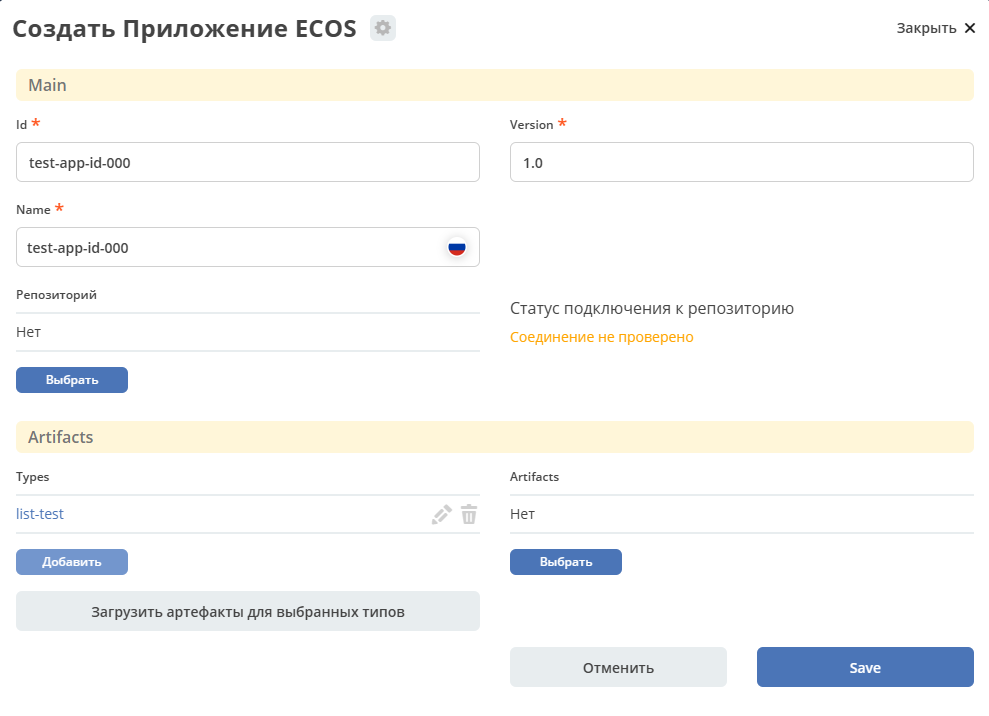Image resolution: width=989 pixels, height=716 pixels.
Task: Click the Закрыть text at top right
Action: [926, 28]
